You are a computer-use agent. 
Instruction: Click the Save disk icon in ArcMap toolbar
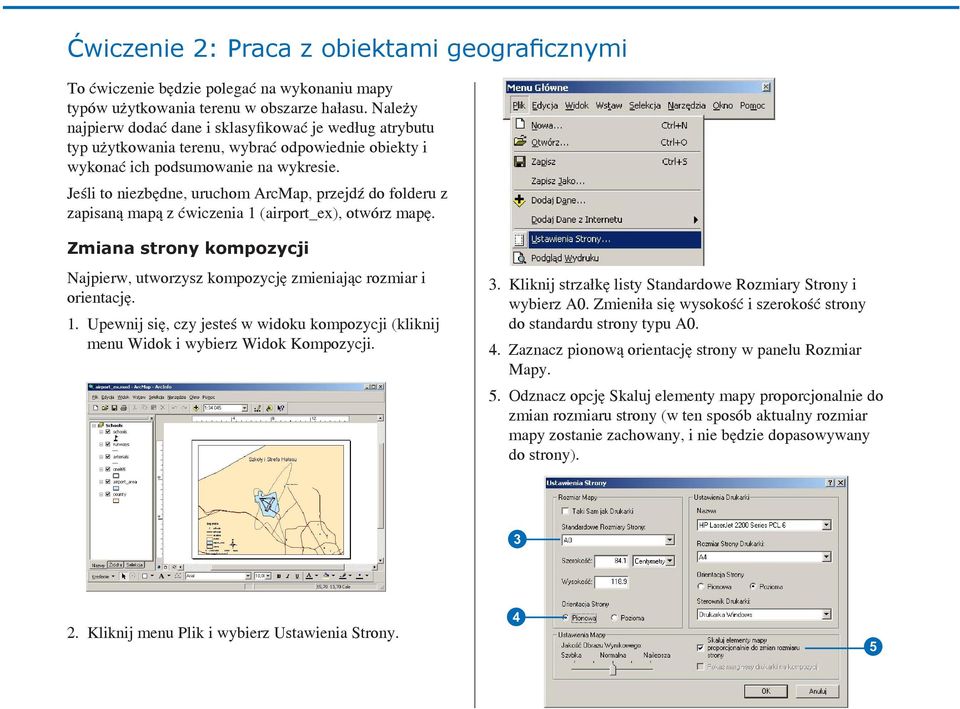[x=114, y=408]
